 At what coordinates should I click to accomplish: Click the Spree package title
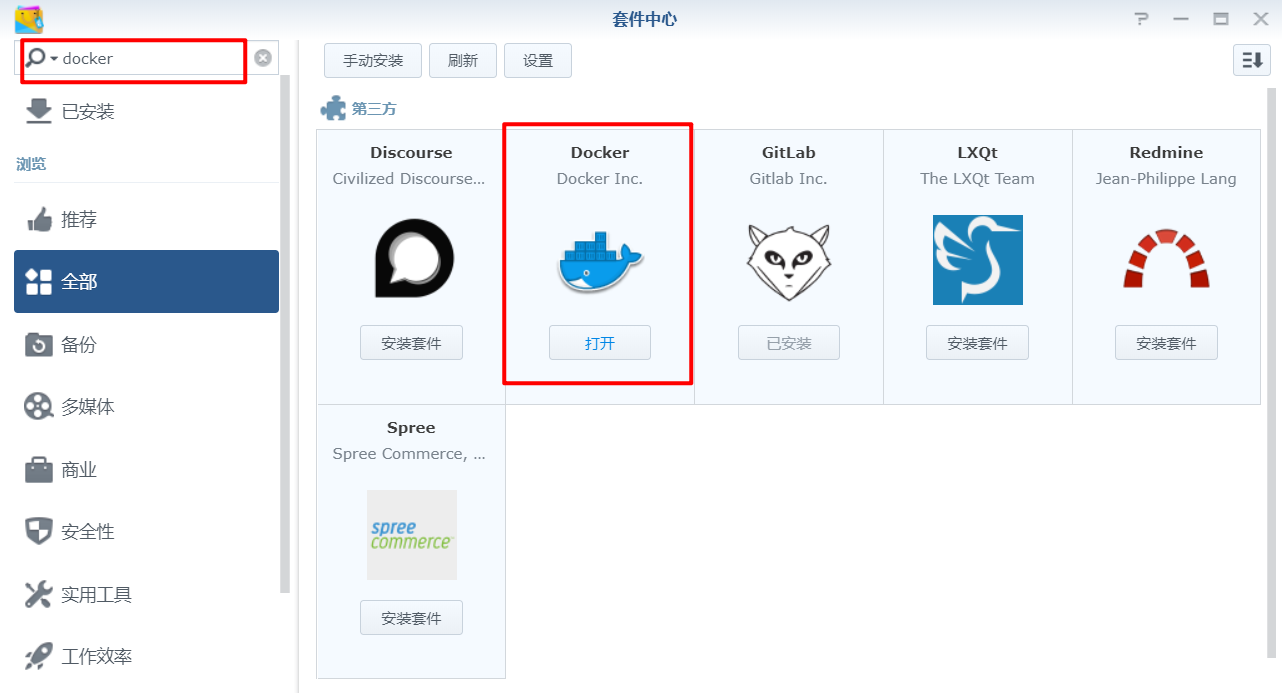411,427
